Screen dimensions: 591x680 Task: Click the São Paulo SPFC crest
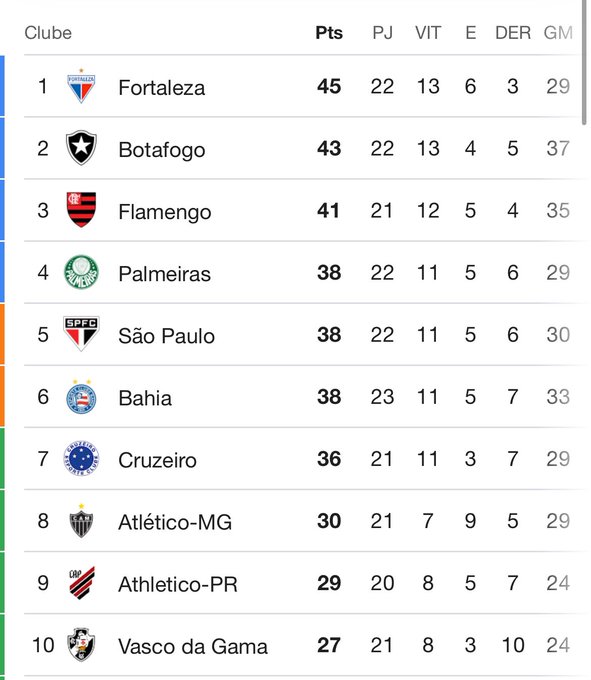(x=81, y=333)
